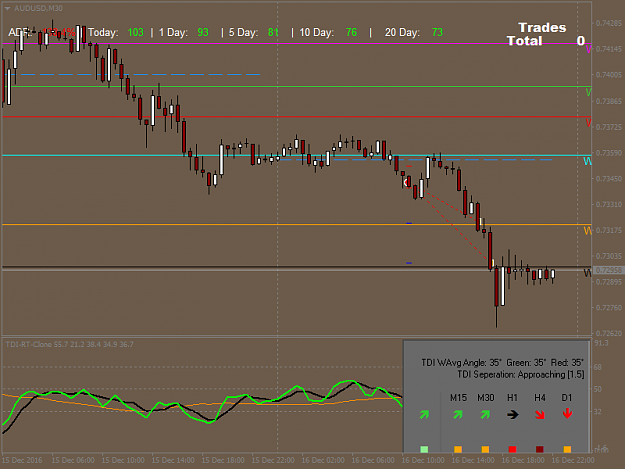625x469 pixels.
Task: Click the 68 indicator scale value
Action: [598, 367]
